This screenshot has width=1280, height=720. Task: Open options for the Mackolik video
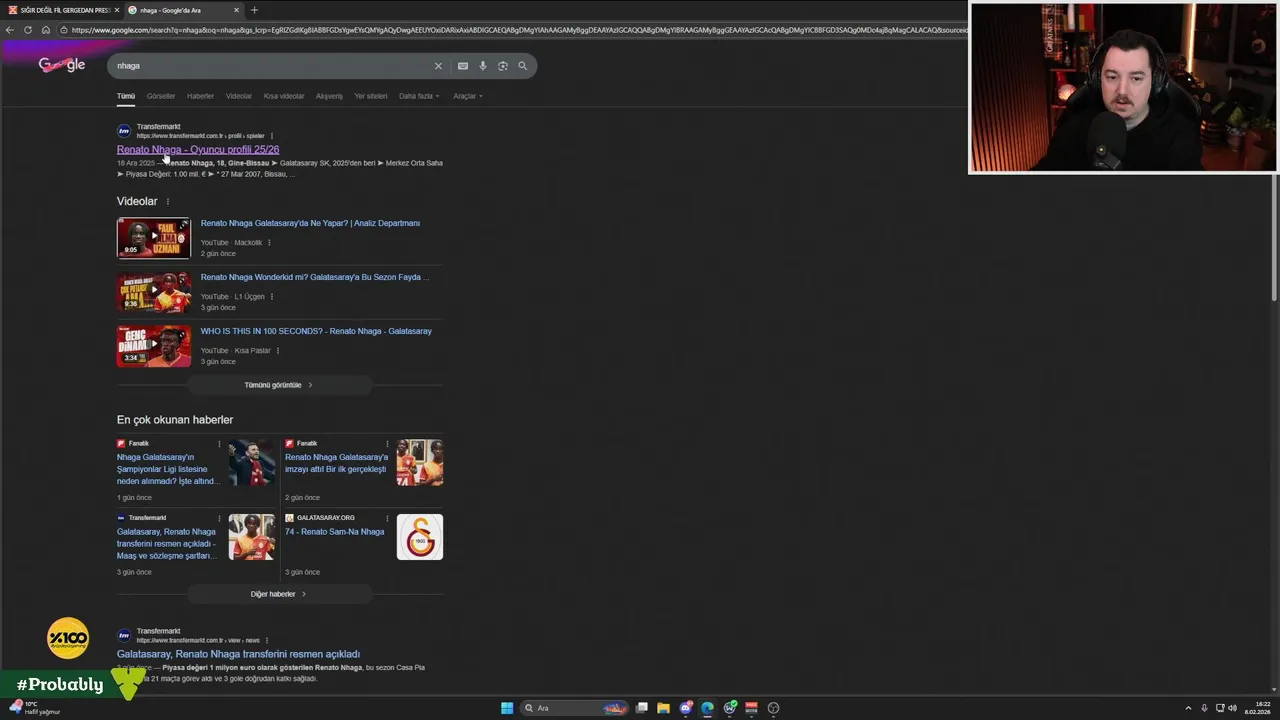[269, 243]
